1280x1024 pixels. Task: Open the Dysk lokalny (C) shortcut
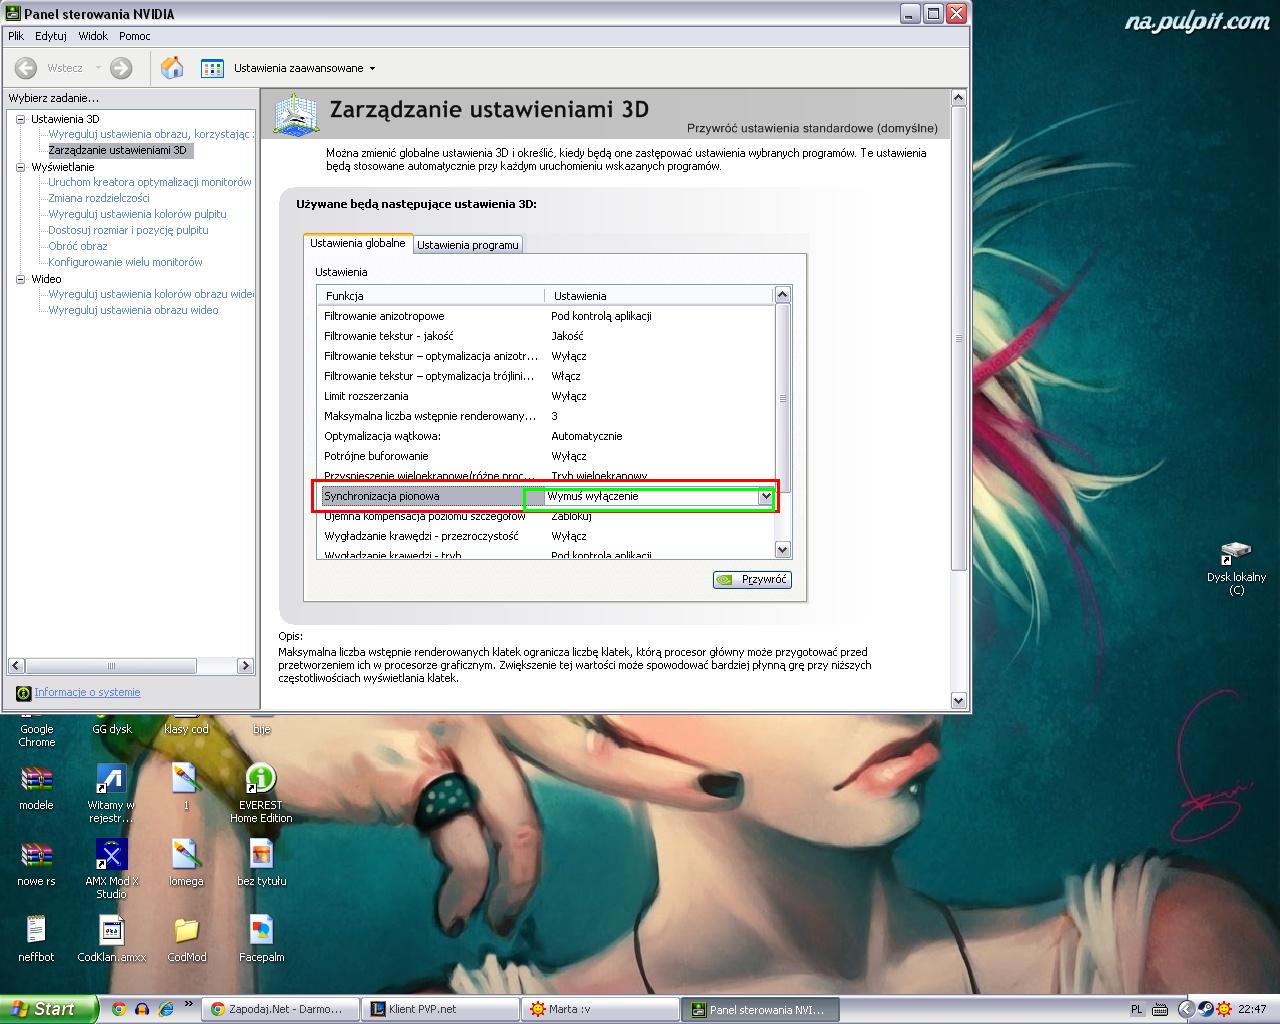1236,553
